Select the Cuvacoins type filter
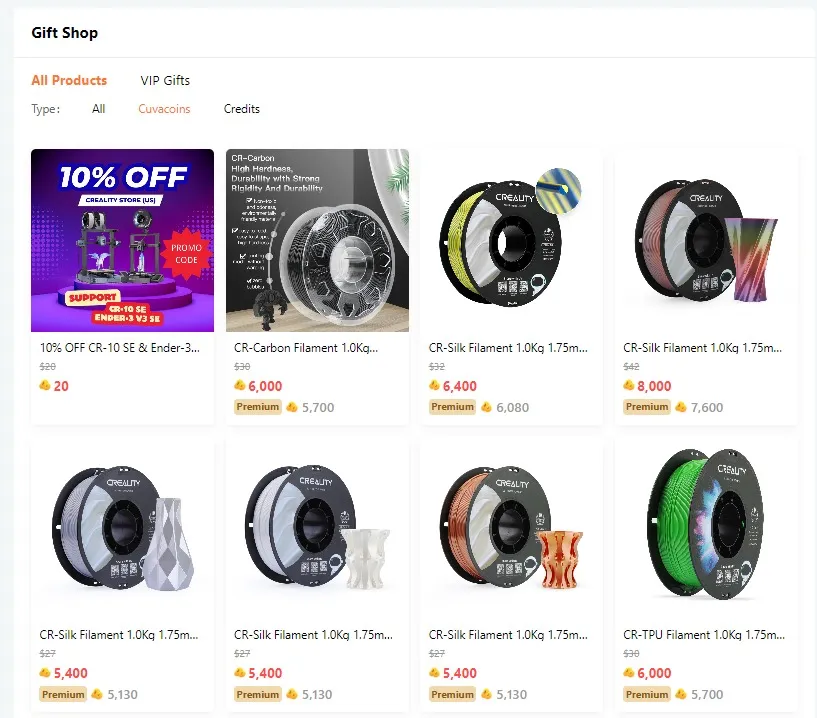 pos(164,109)
